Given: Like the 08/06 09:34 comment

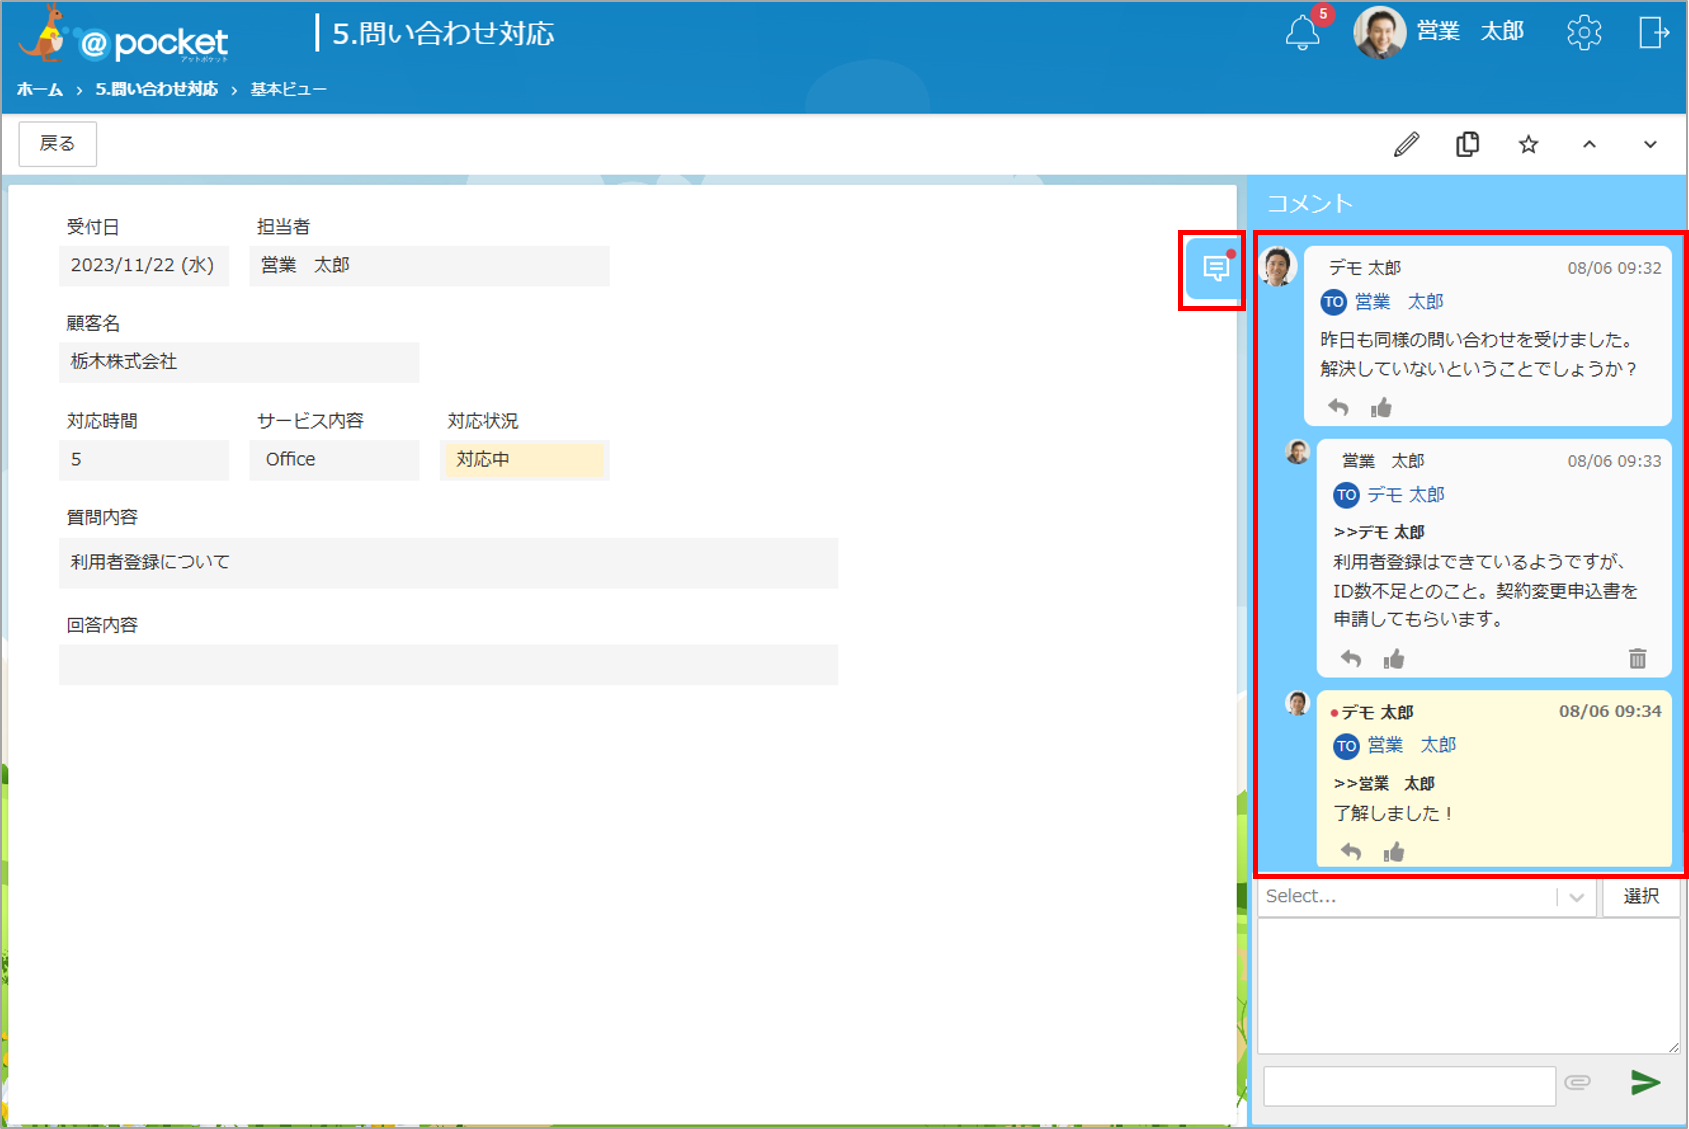Looking at the screenshot, I should pos(1394,851).
